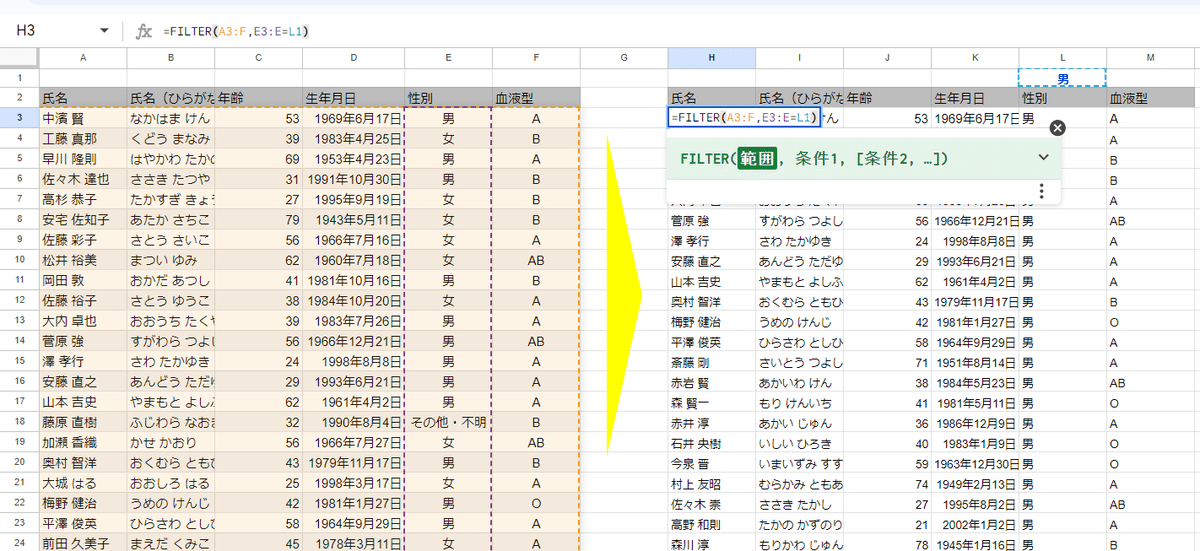The image size is (1200, 551).
Task: Click the editing cell H3 with FILTER formula
Action: pos(744,118)
